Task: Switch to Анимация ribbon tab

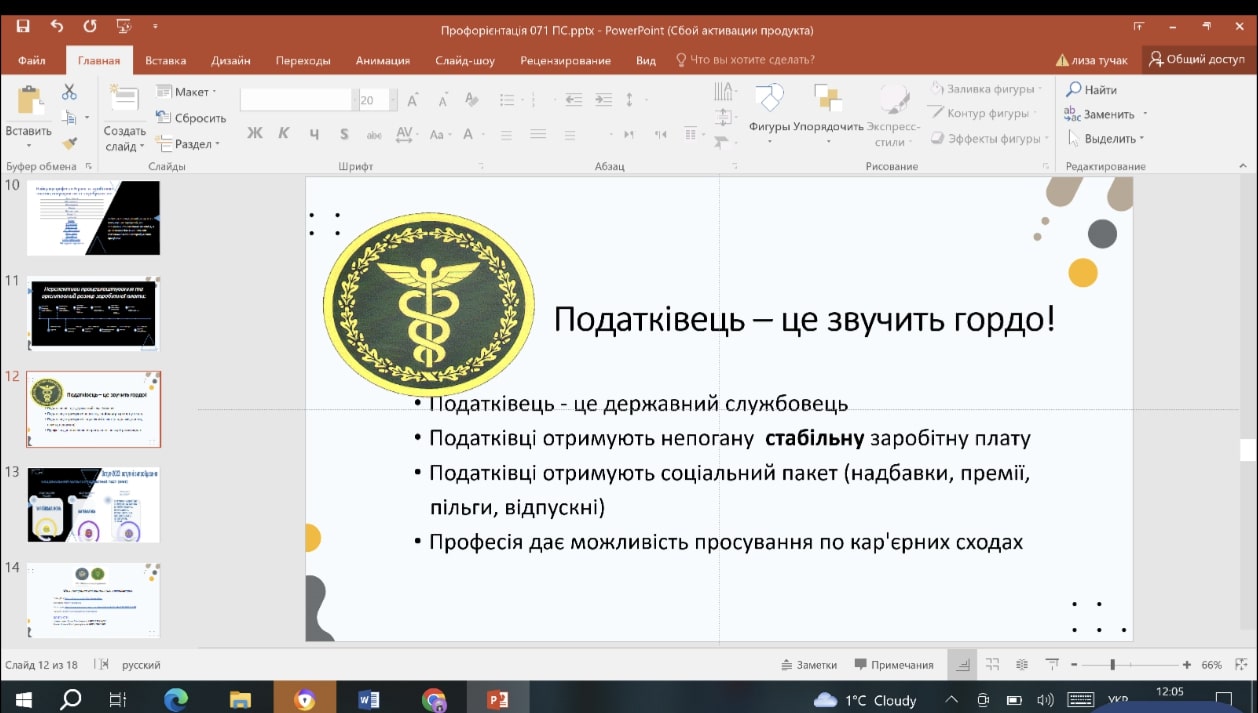Action: pyautogui.click(x=383, y=60)
